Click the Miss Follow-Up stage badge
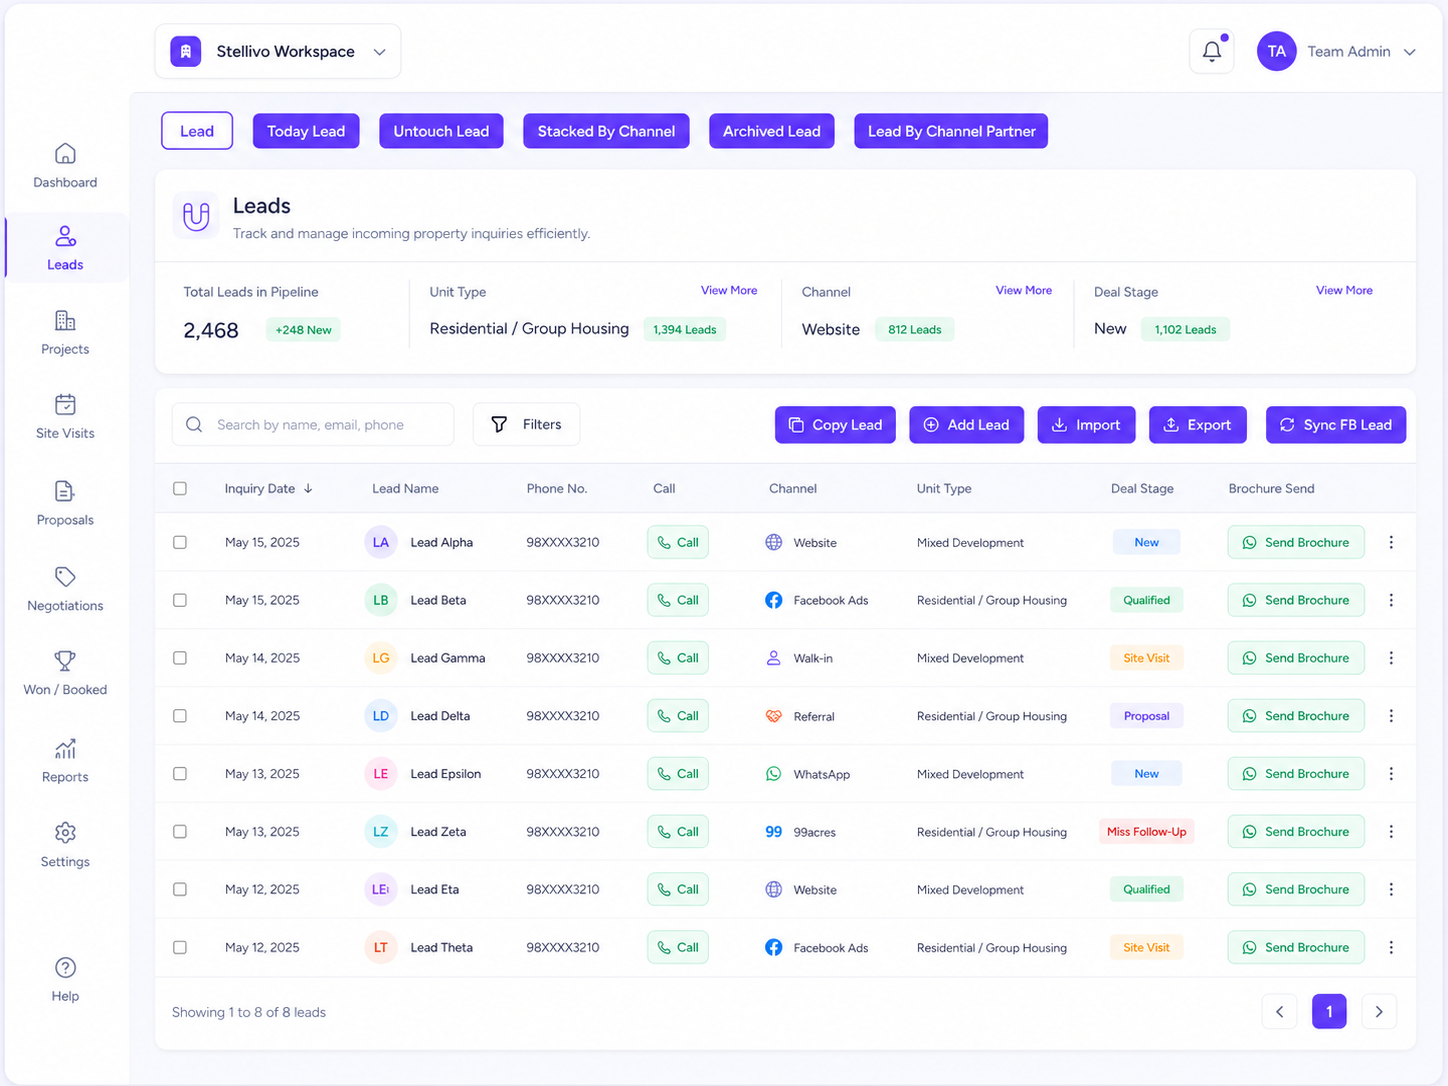Image resolution: width=1448 pixels, height=1086 pixels. click(x=1146, y=832)
